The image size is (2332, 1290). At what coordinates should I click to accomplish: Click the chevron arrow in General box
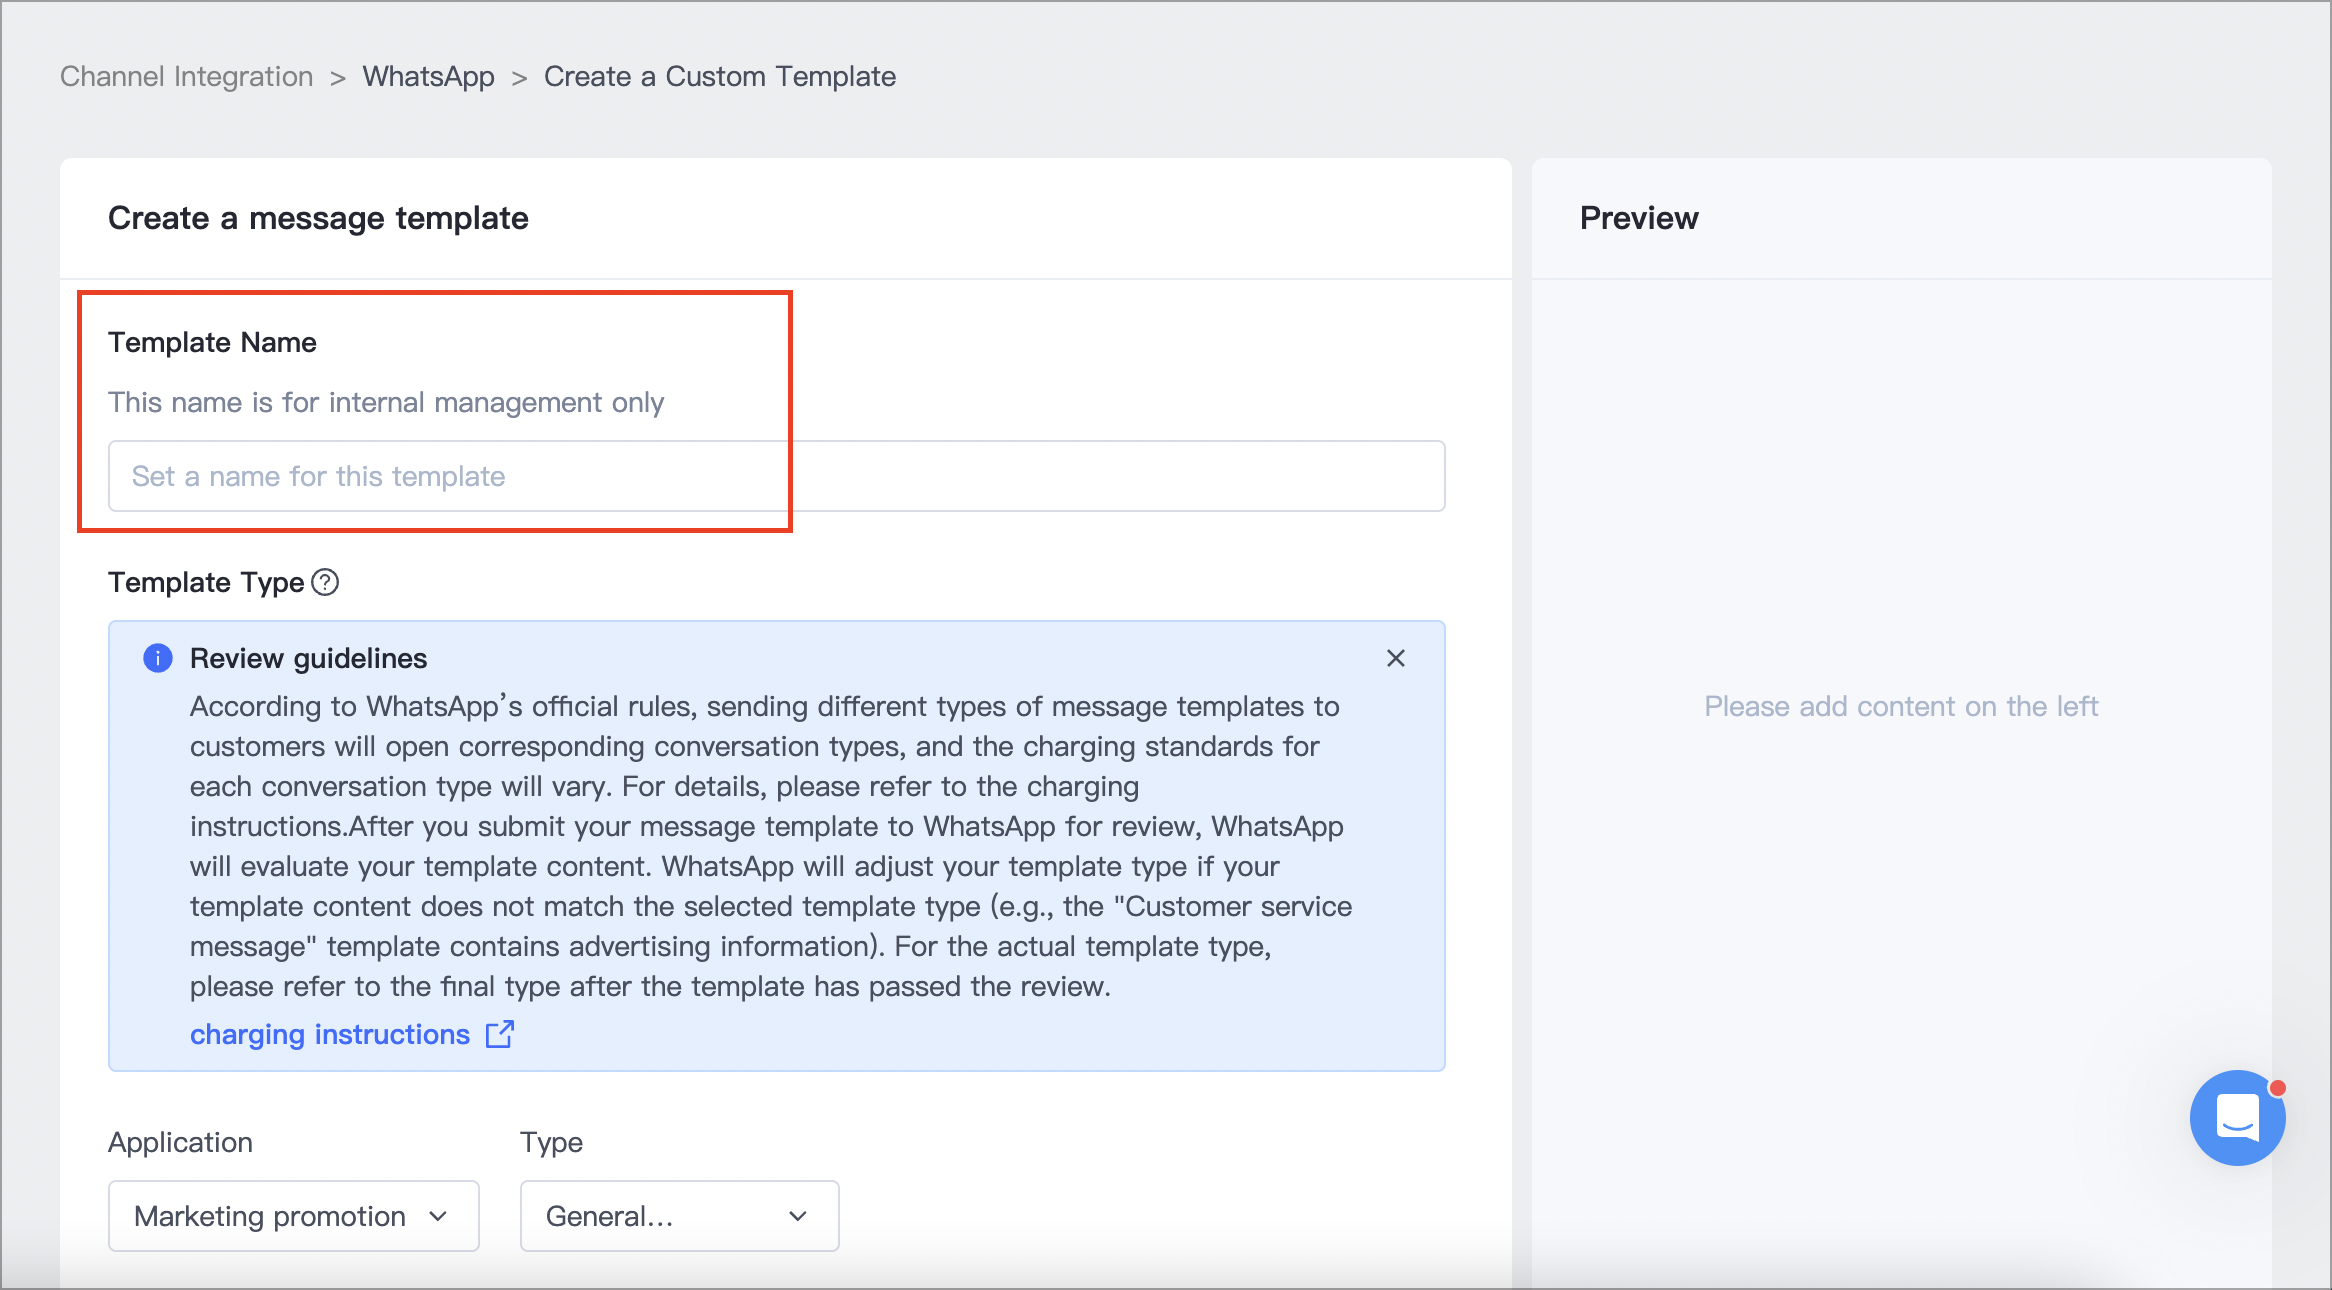[x=798, y=1216]
